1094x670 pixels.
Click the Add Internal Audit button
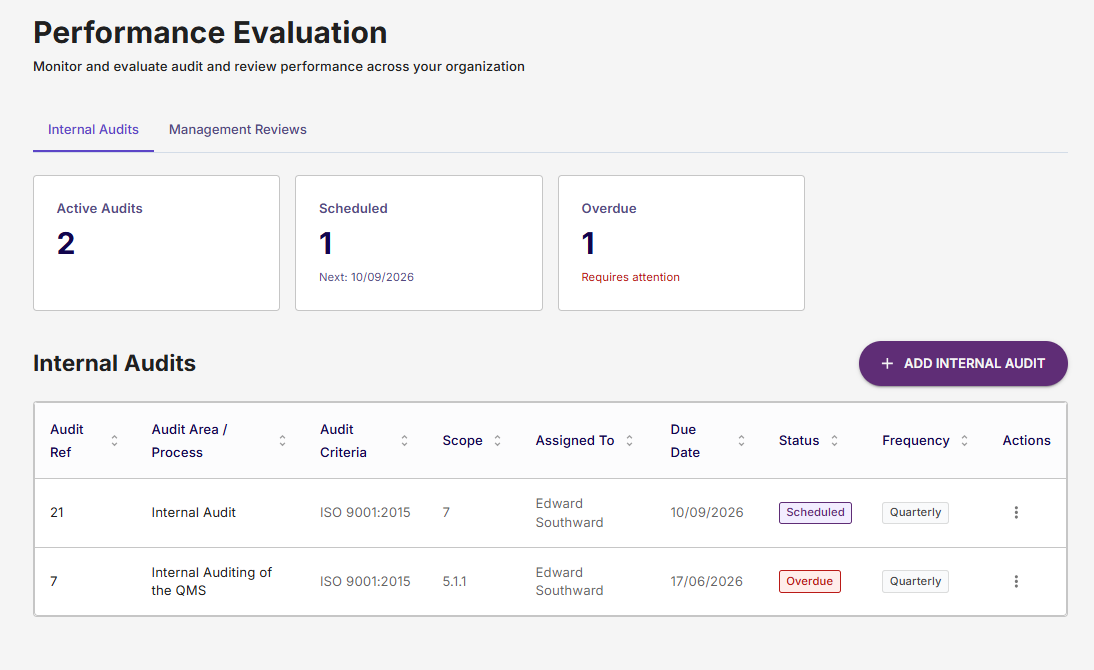[963, 364]
